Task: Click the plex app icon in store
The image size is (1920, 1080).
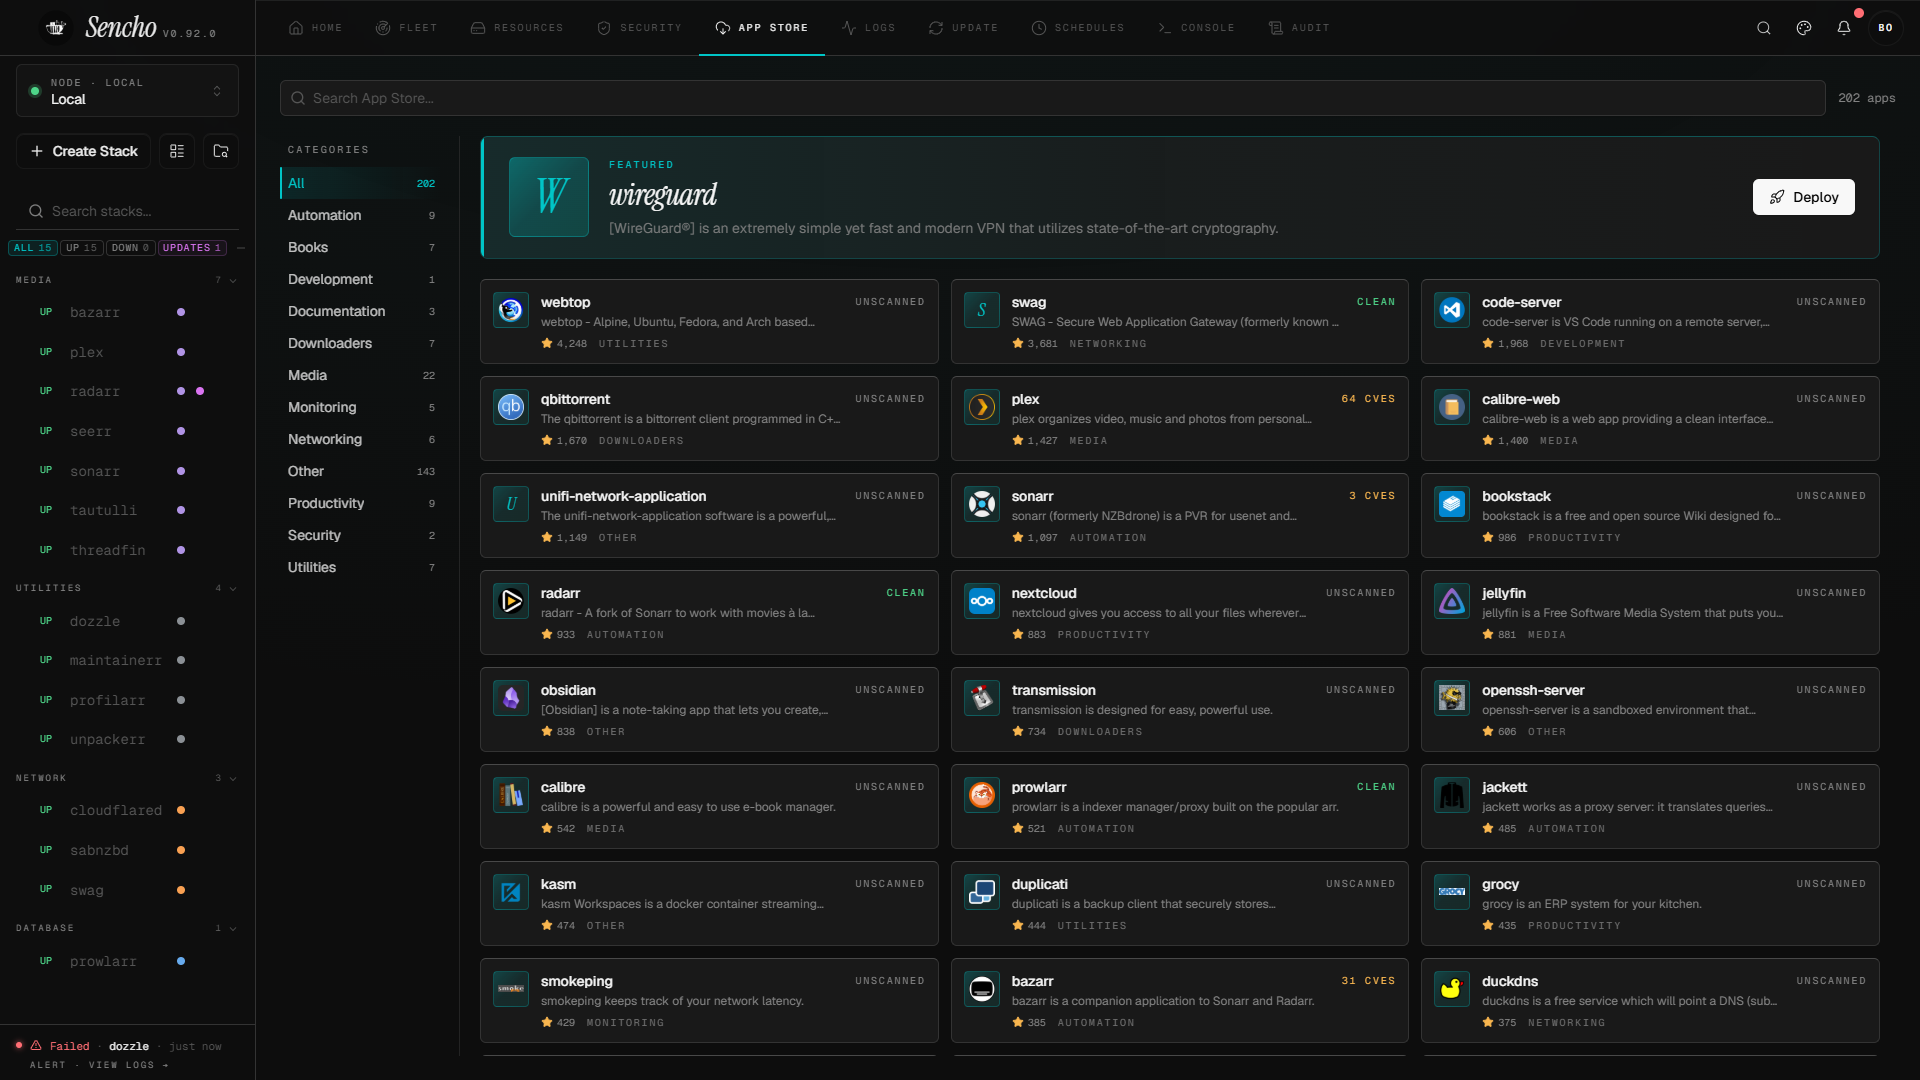Action: click(x=982, y=407)
